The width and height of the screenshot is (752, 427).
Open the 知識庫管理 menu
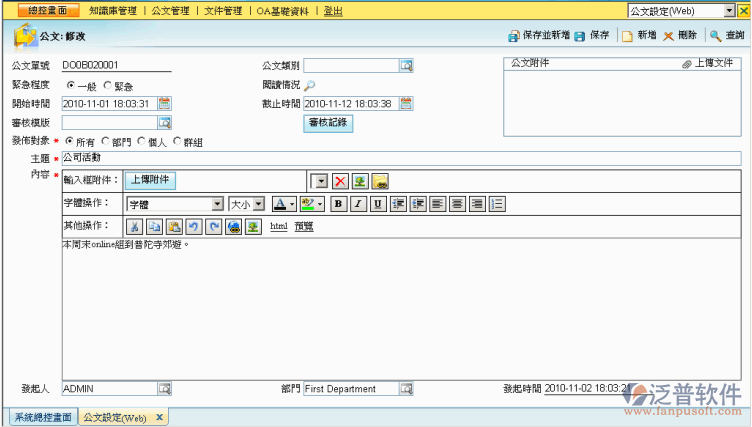113,10
